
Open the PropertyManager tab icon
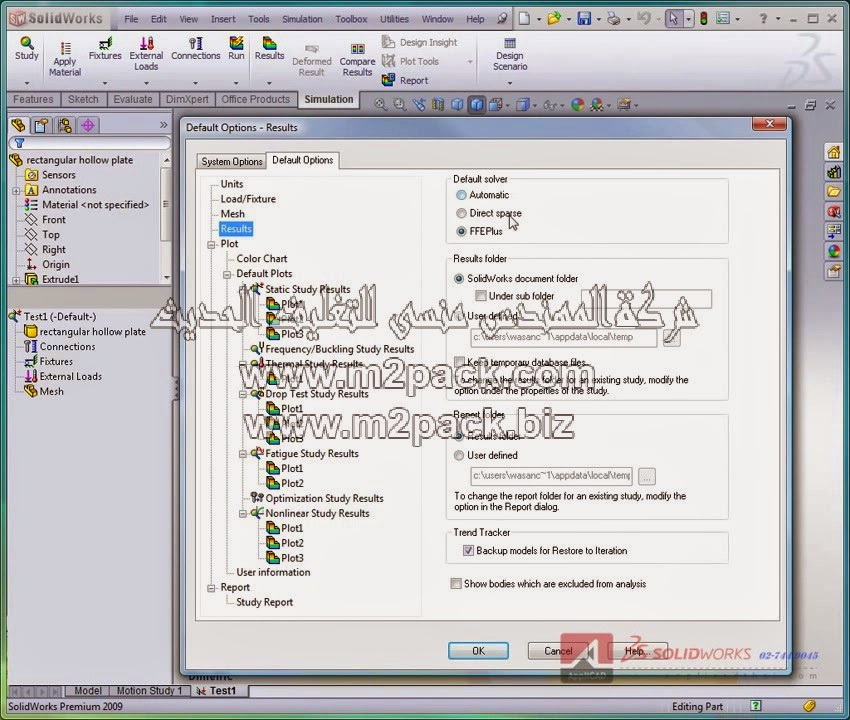41,126
